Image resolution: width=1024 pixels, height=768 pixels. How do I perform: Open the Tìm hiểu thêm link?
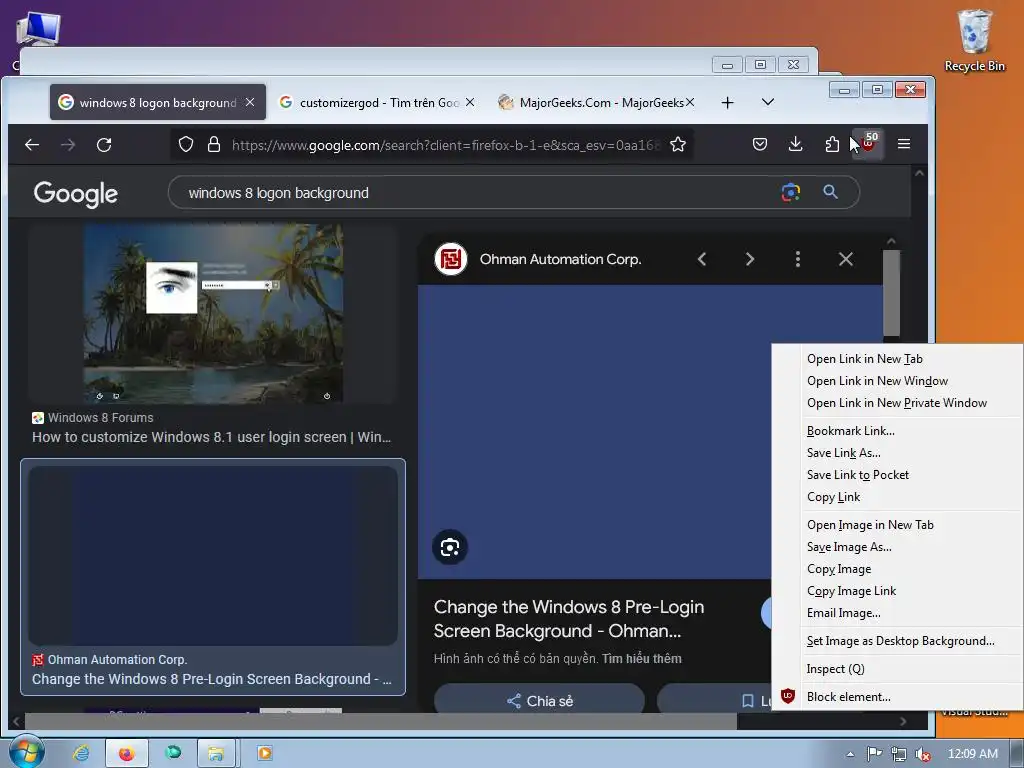tap(641, 659)
